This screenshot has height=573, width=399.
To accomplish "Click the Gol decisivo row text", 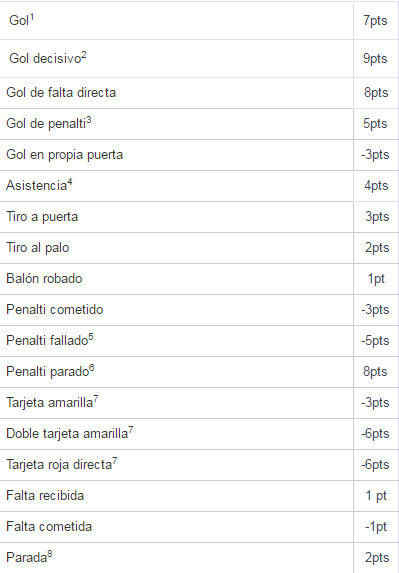I will click(x=45, y=58).
